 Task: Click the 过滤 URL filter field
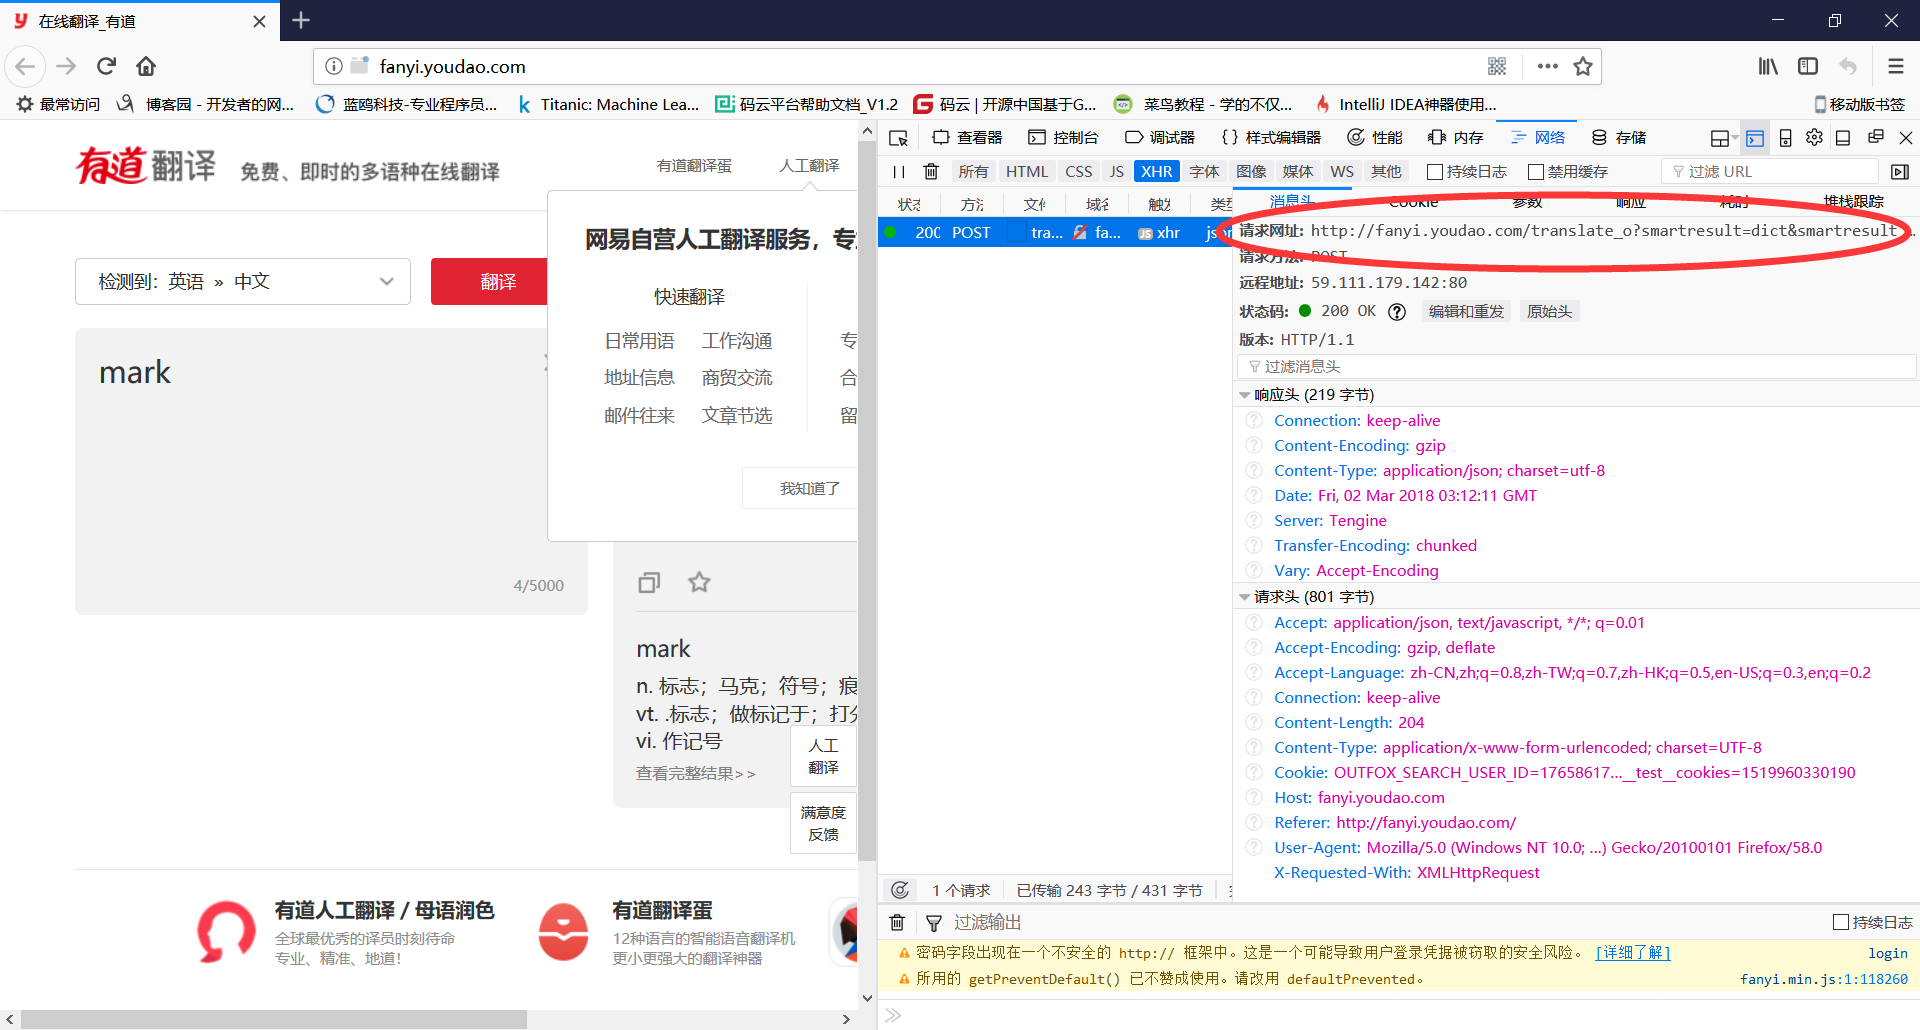[1769, 172]
